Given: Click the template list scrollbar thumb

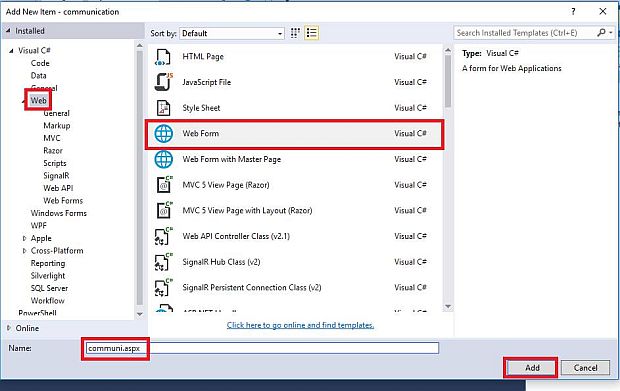Looking at the screenshot, I should 448,81.
